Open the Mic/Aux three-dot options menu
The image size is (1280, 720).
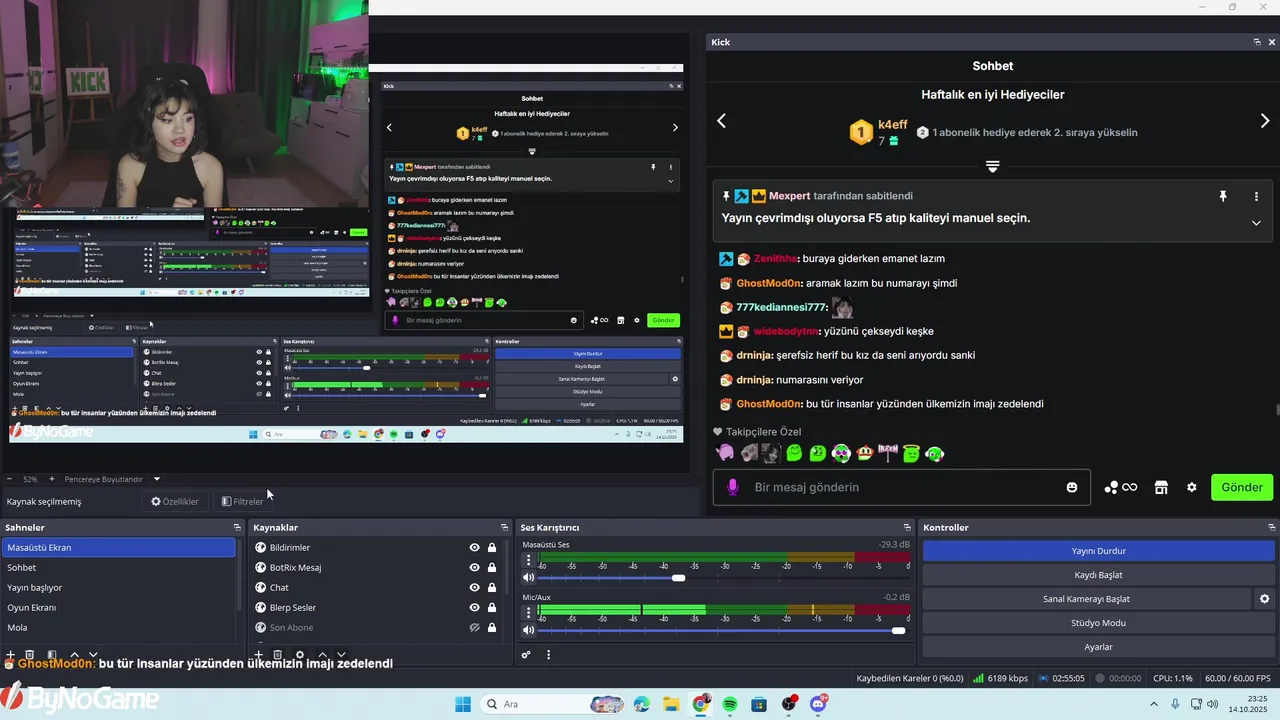click(x=529, y=612)
